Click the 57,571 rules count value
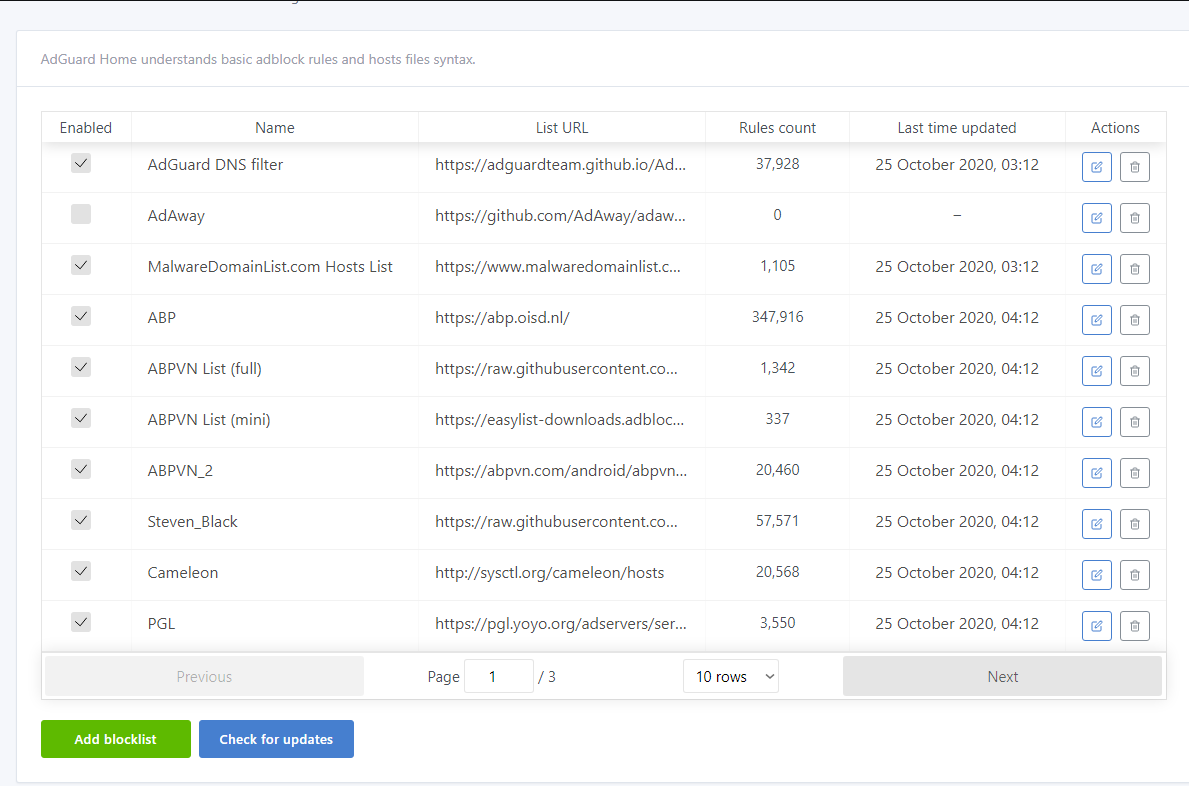Viewport: 1189px width, 786px height. coord(777,521)
